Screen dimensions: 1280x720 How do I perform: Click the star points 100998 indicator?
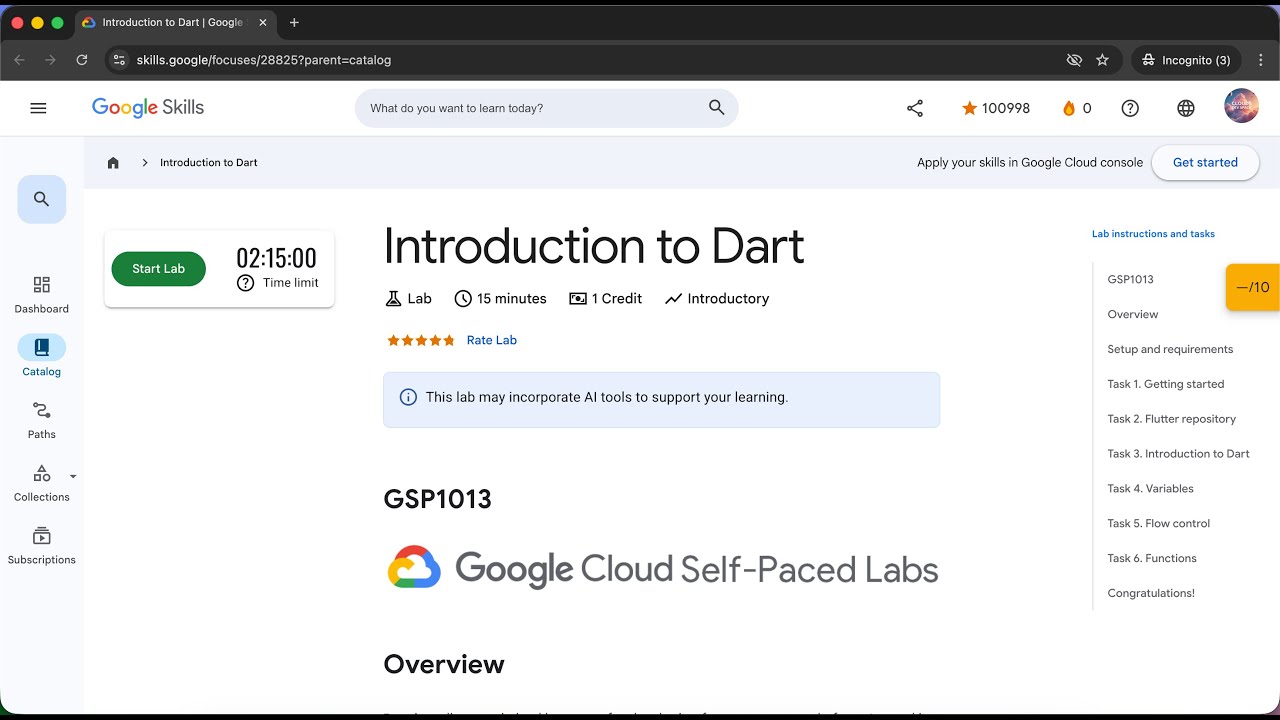(995, 108)
